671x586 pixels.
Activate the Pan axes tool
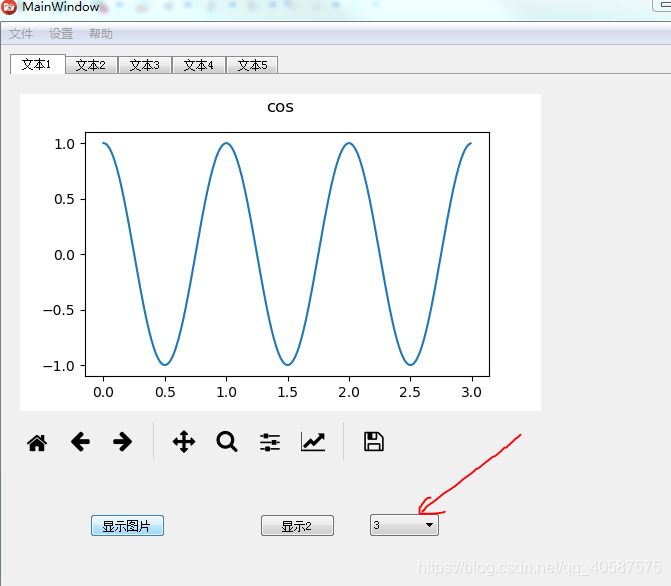184,442
